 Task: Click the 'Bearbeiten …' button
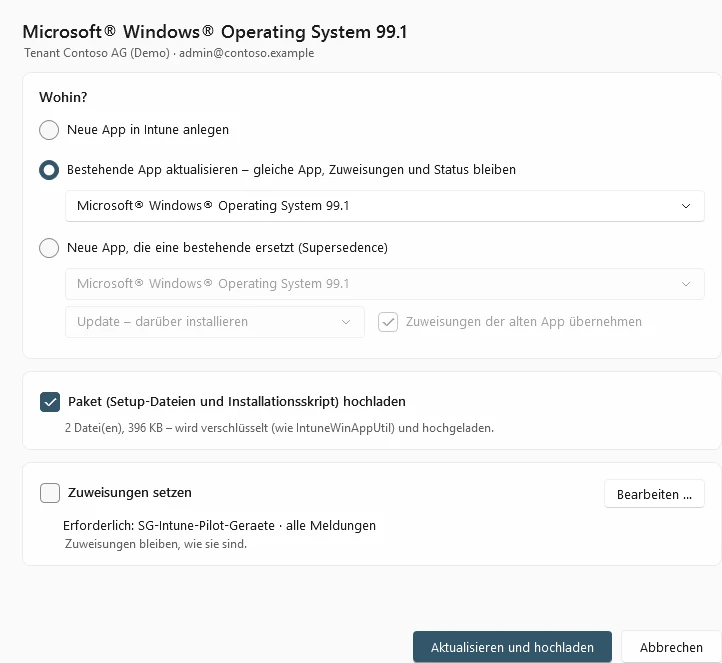click(x=654, y=494)
